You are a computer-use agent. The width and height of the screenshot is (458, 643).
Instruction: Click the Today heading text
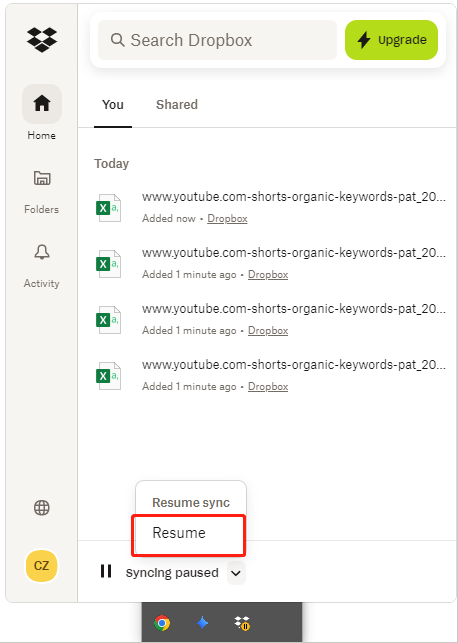[112, 164]
